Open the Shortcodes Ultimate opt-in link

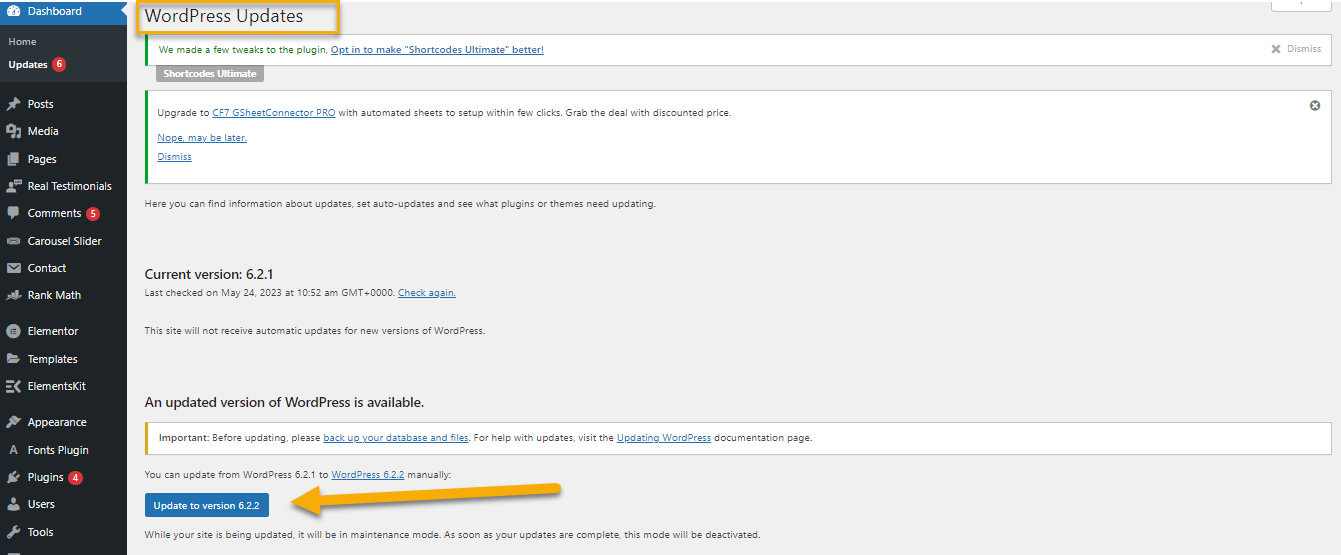click(x=437, y=49)
